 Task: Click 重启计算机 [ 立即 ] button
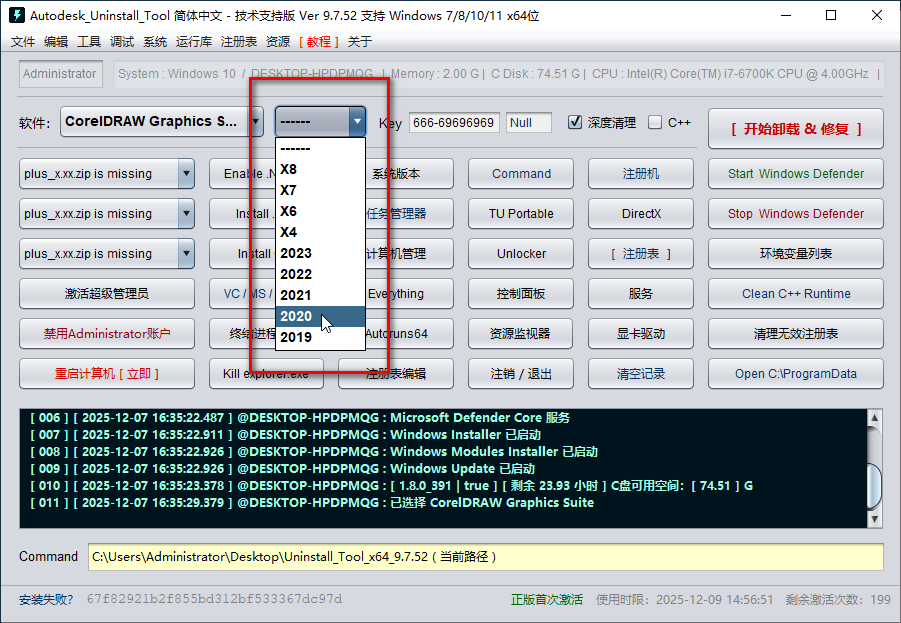pos(107,374)
